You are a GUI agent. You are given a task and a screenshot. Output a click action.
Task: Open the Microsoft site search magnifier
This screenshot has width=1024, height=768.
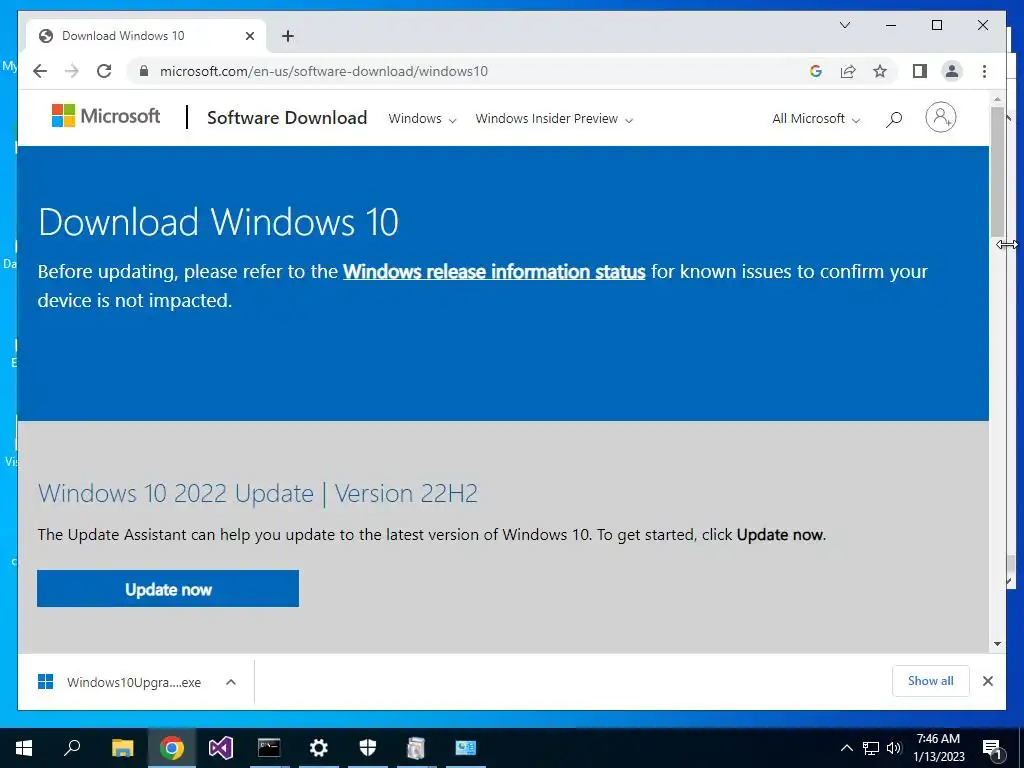point(894,119)
